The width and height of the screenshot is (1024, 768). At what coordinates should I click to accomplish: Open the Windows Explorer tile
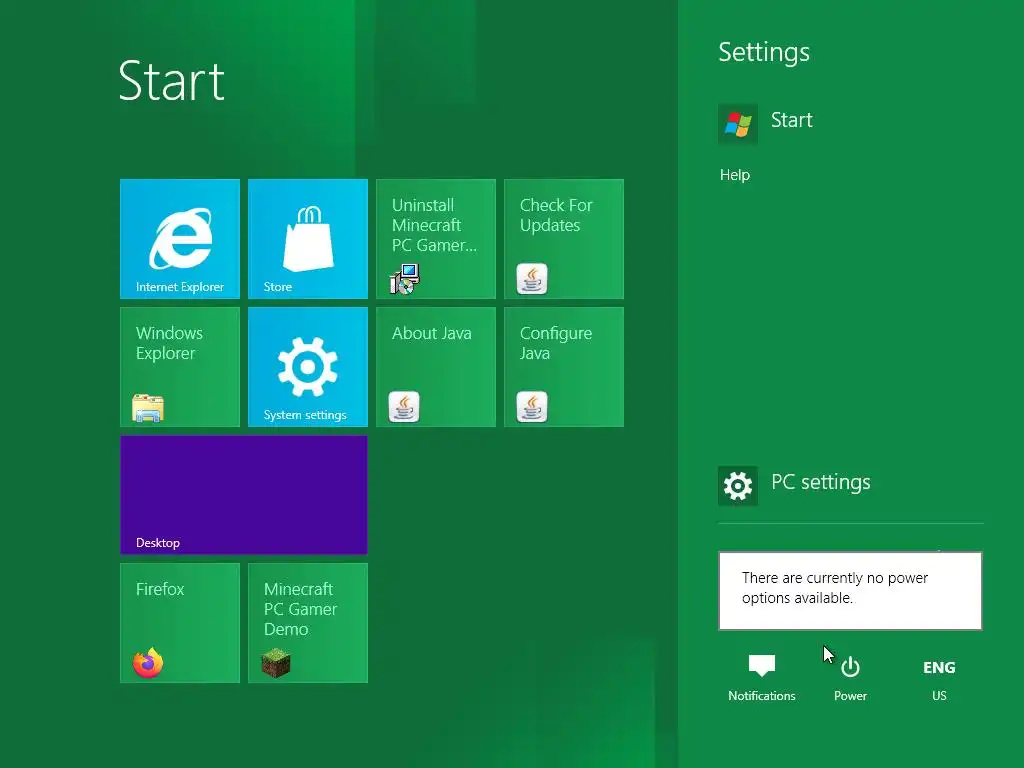[x=180, y=366]
